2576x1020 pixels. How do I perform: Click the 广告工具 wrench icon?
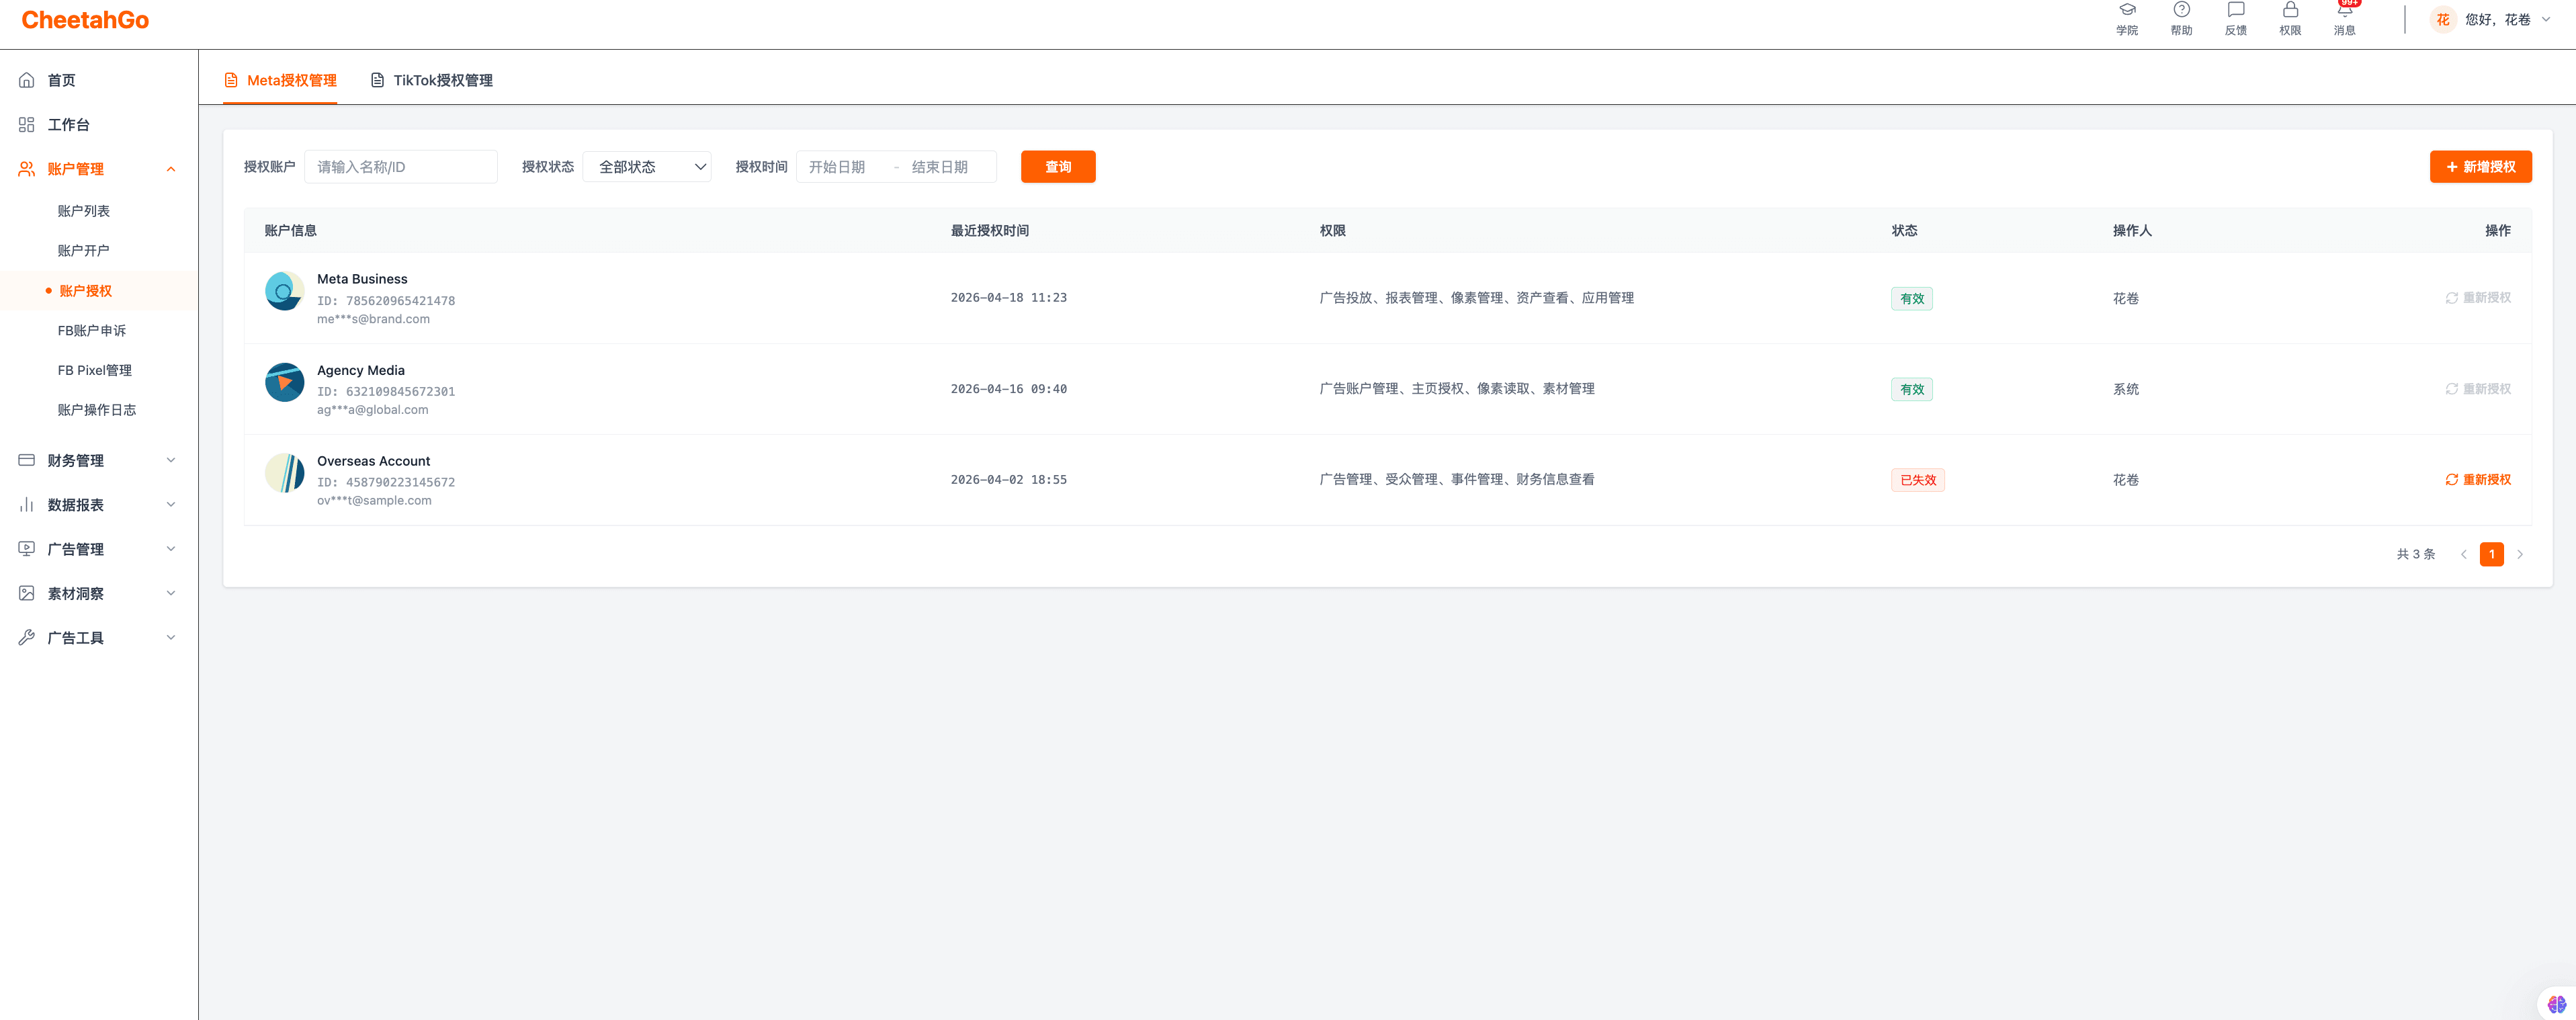coord(27,637)
